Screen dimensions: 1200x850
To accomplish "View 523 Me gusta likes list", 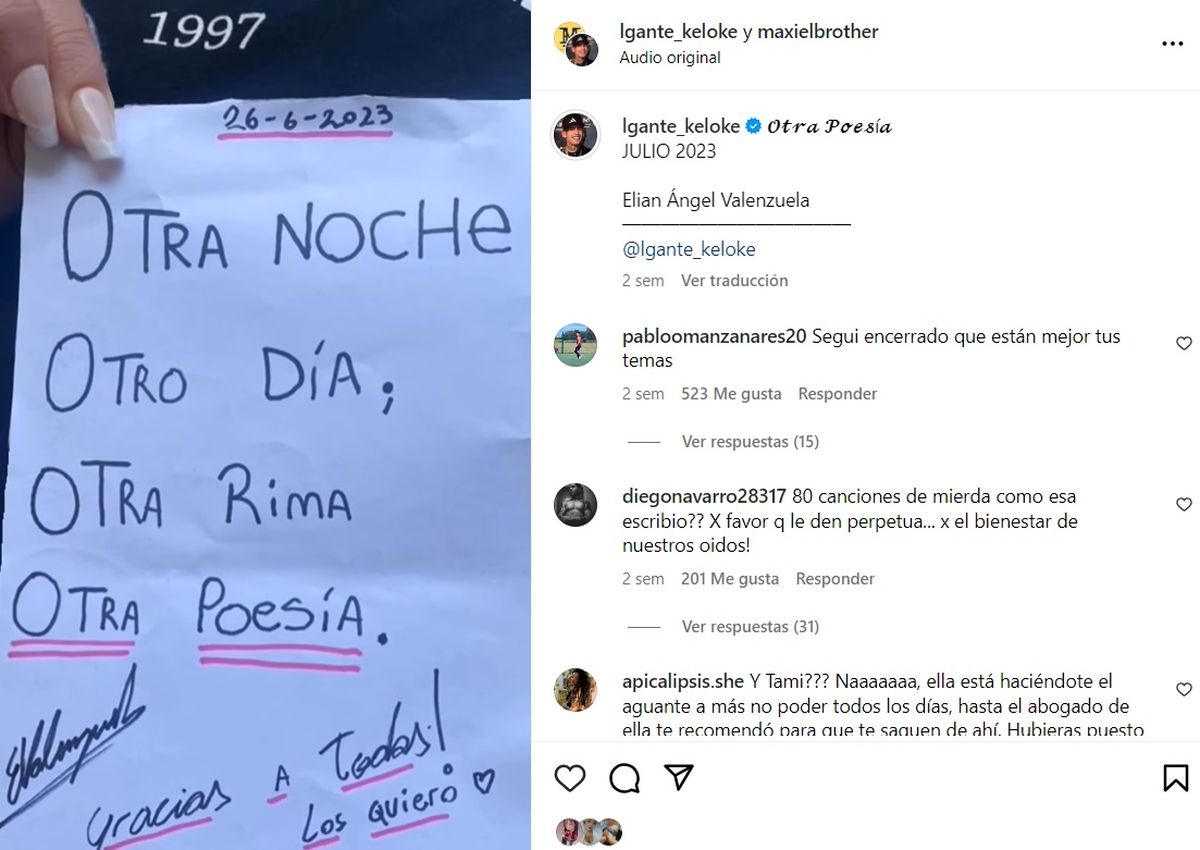I will [x=731, y=393].
